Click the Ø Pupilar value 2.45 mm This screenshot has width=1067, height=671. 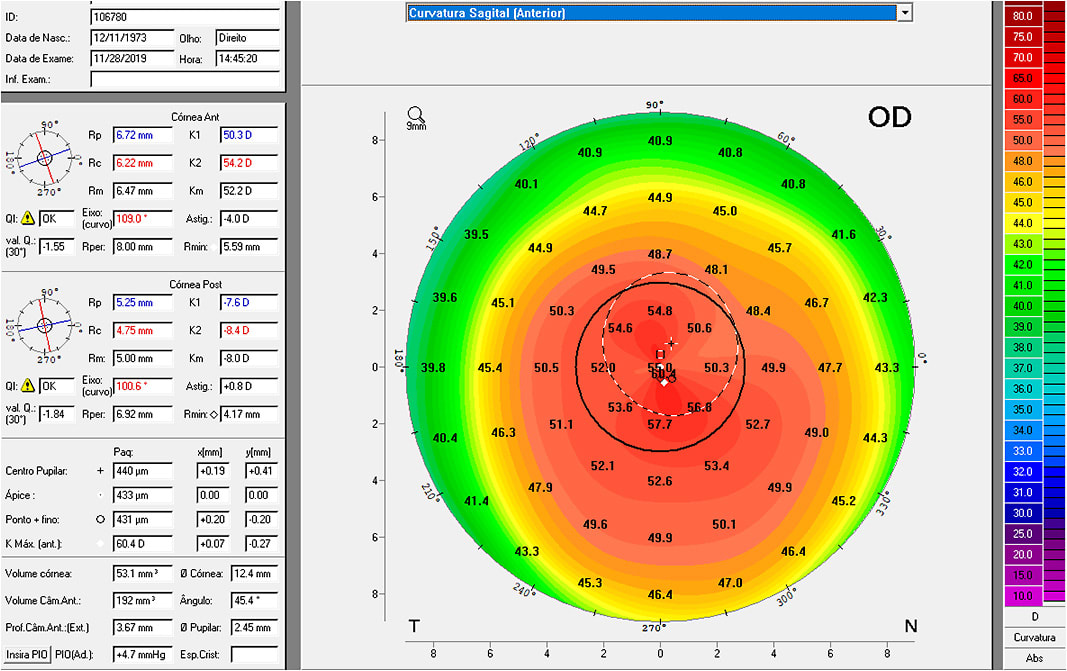coord(255,628)
